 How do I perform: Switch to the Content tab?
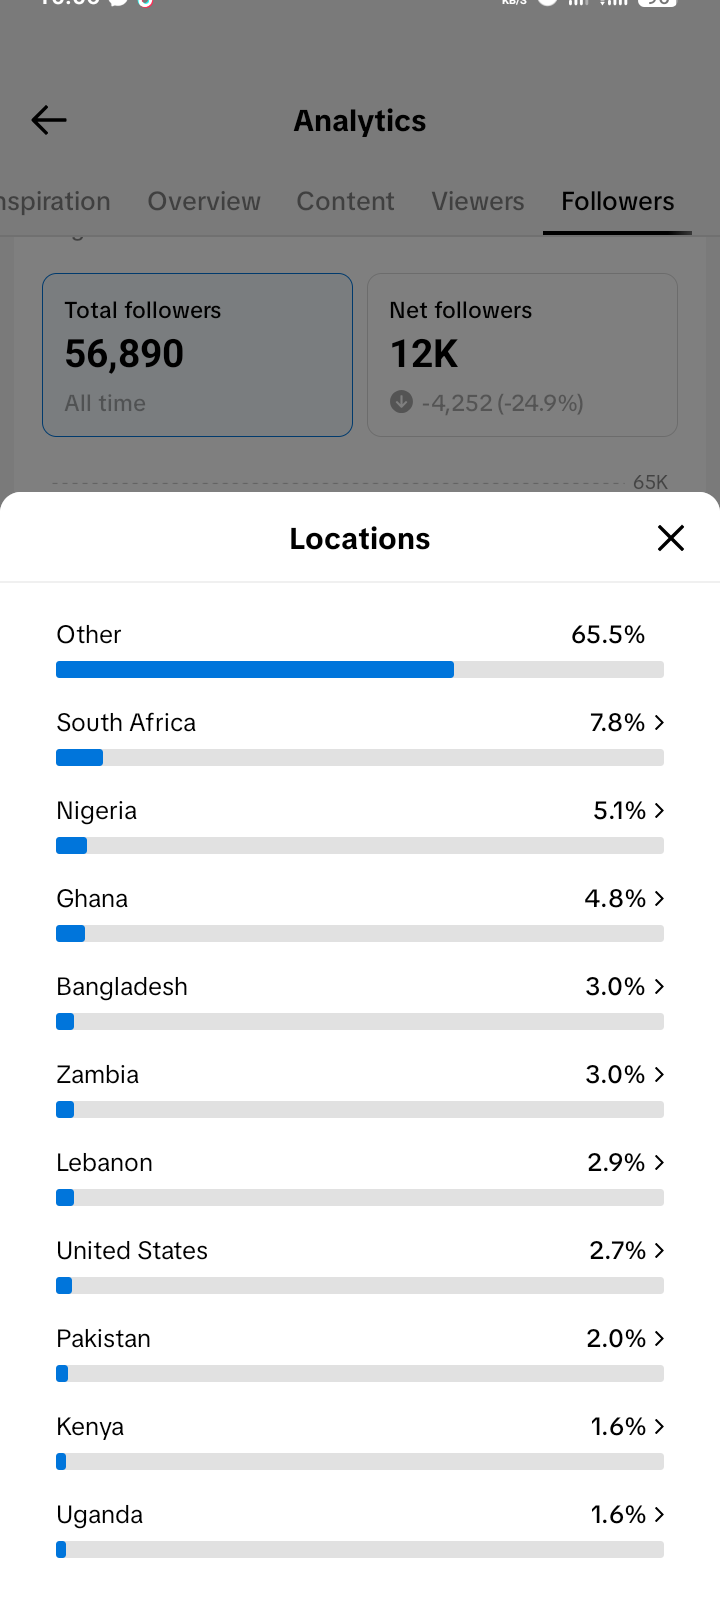[345, 201]
